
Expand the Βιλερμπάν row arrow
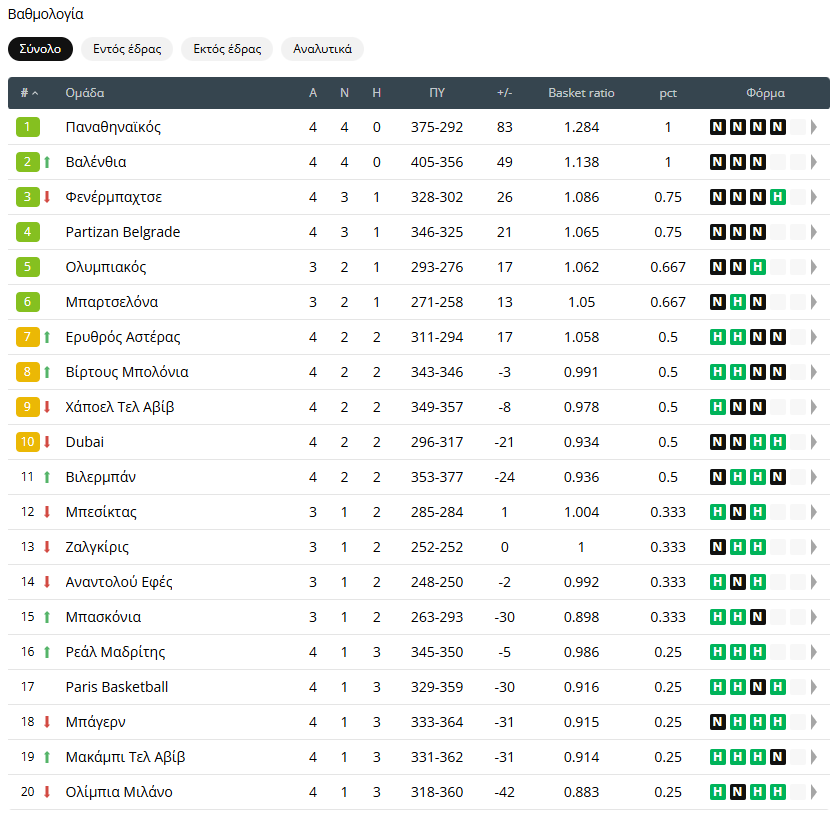[x=814, y=477]
